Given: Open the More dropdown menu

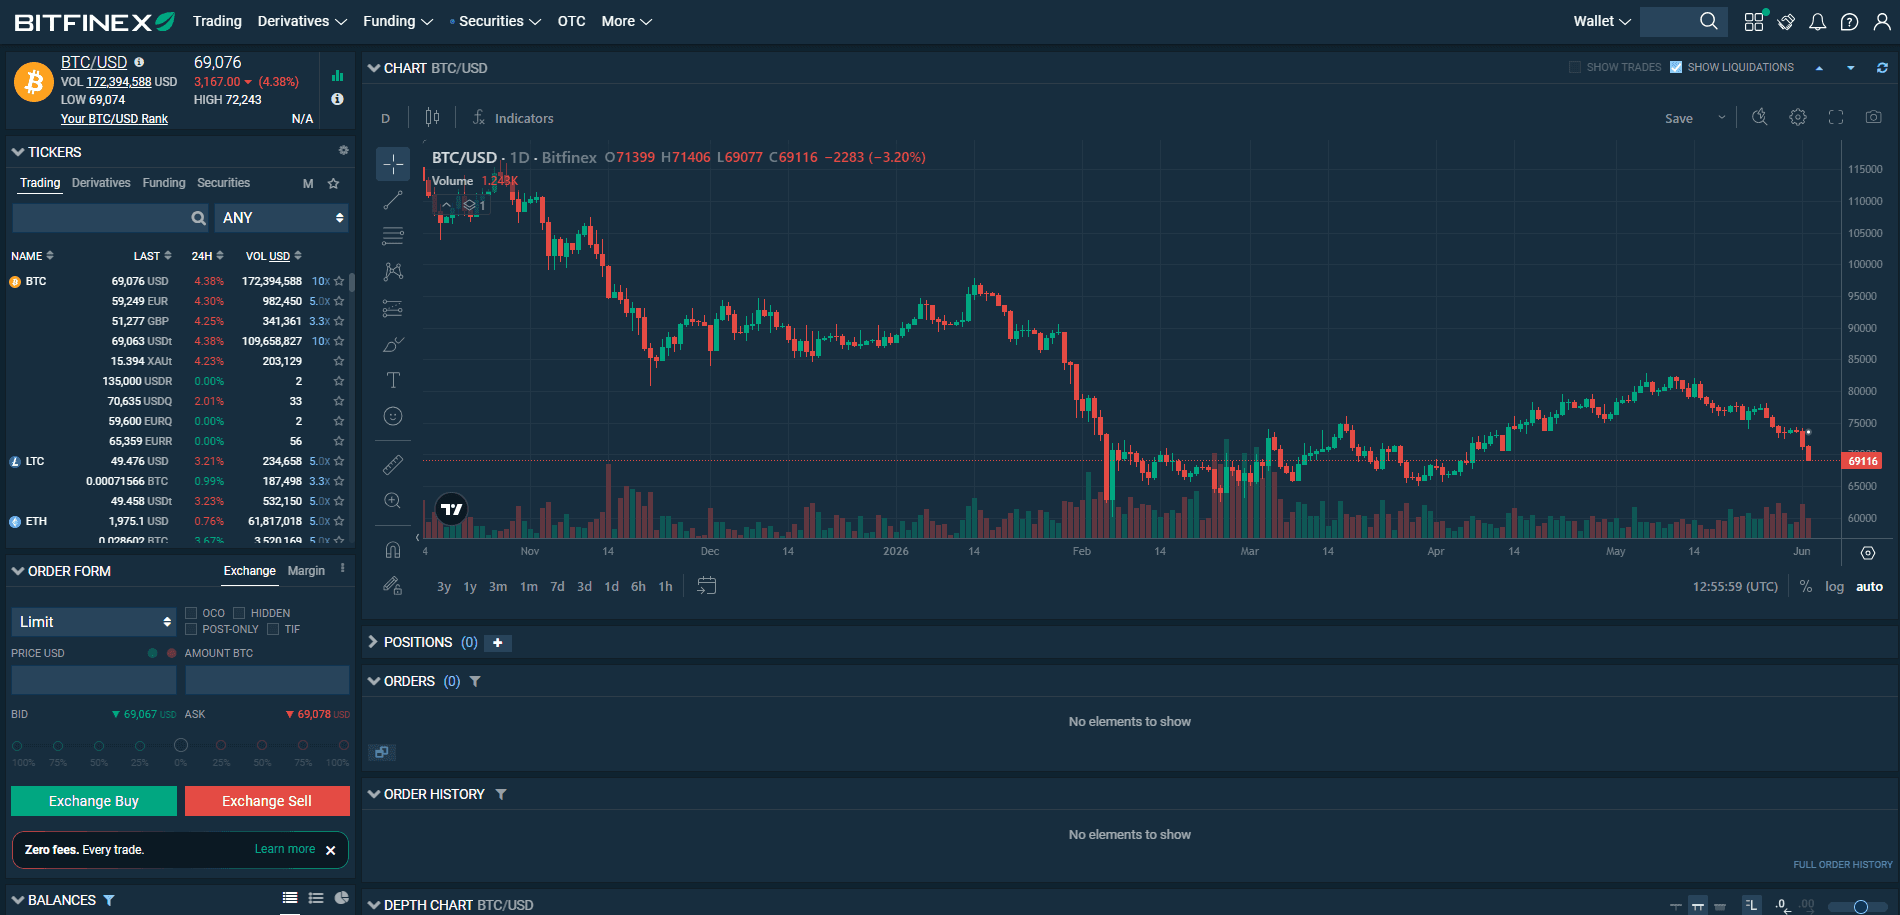Looking at the screenshot, I should pos(626,21).
